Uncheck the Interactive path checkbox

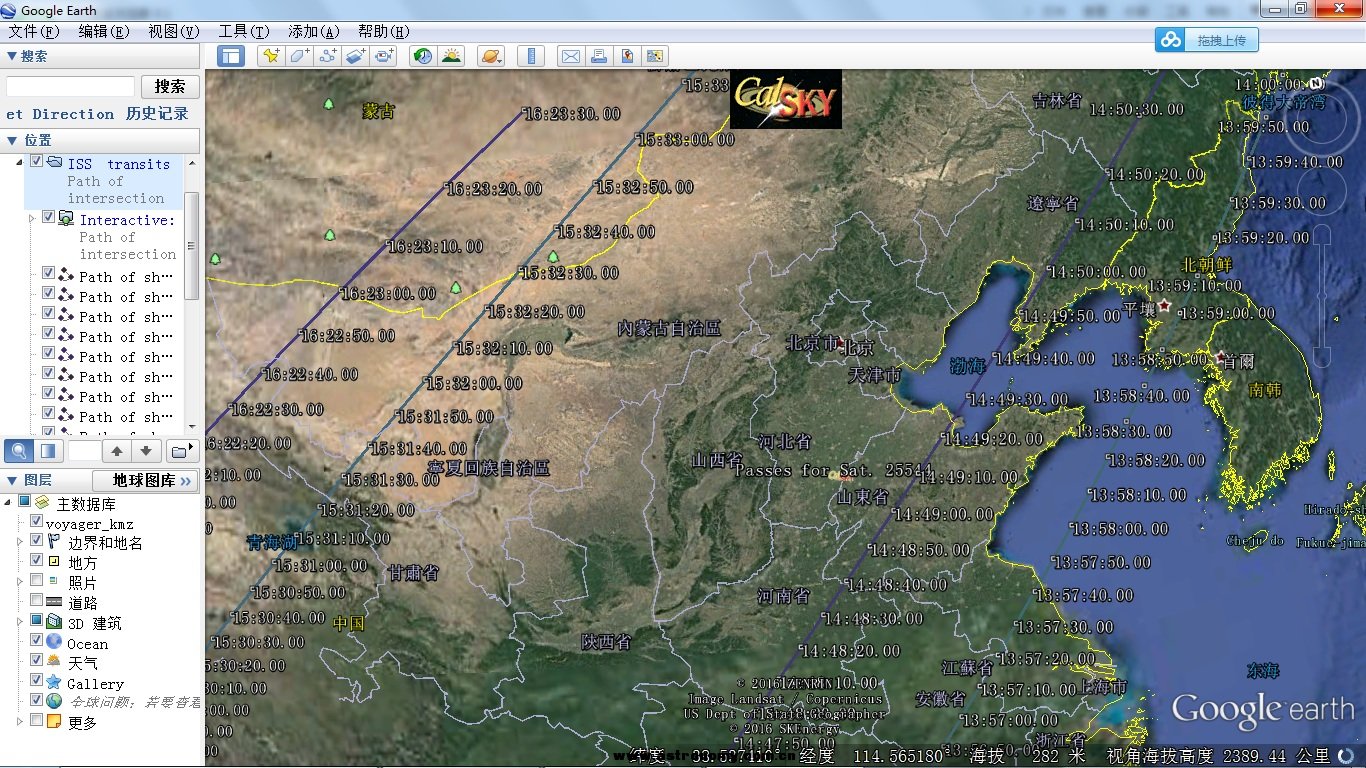[48, 217]
